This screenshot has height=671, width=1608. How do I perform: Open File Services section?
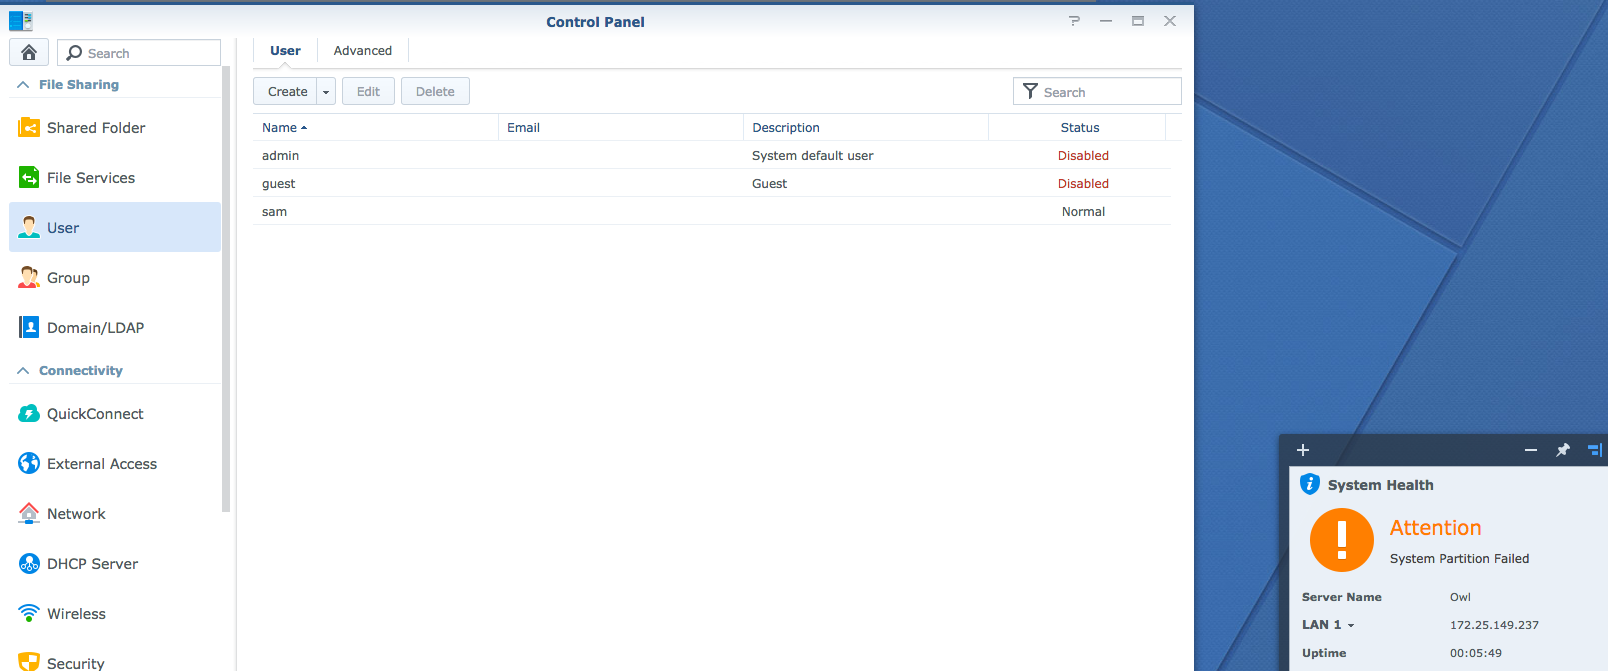tap(90, 178)
